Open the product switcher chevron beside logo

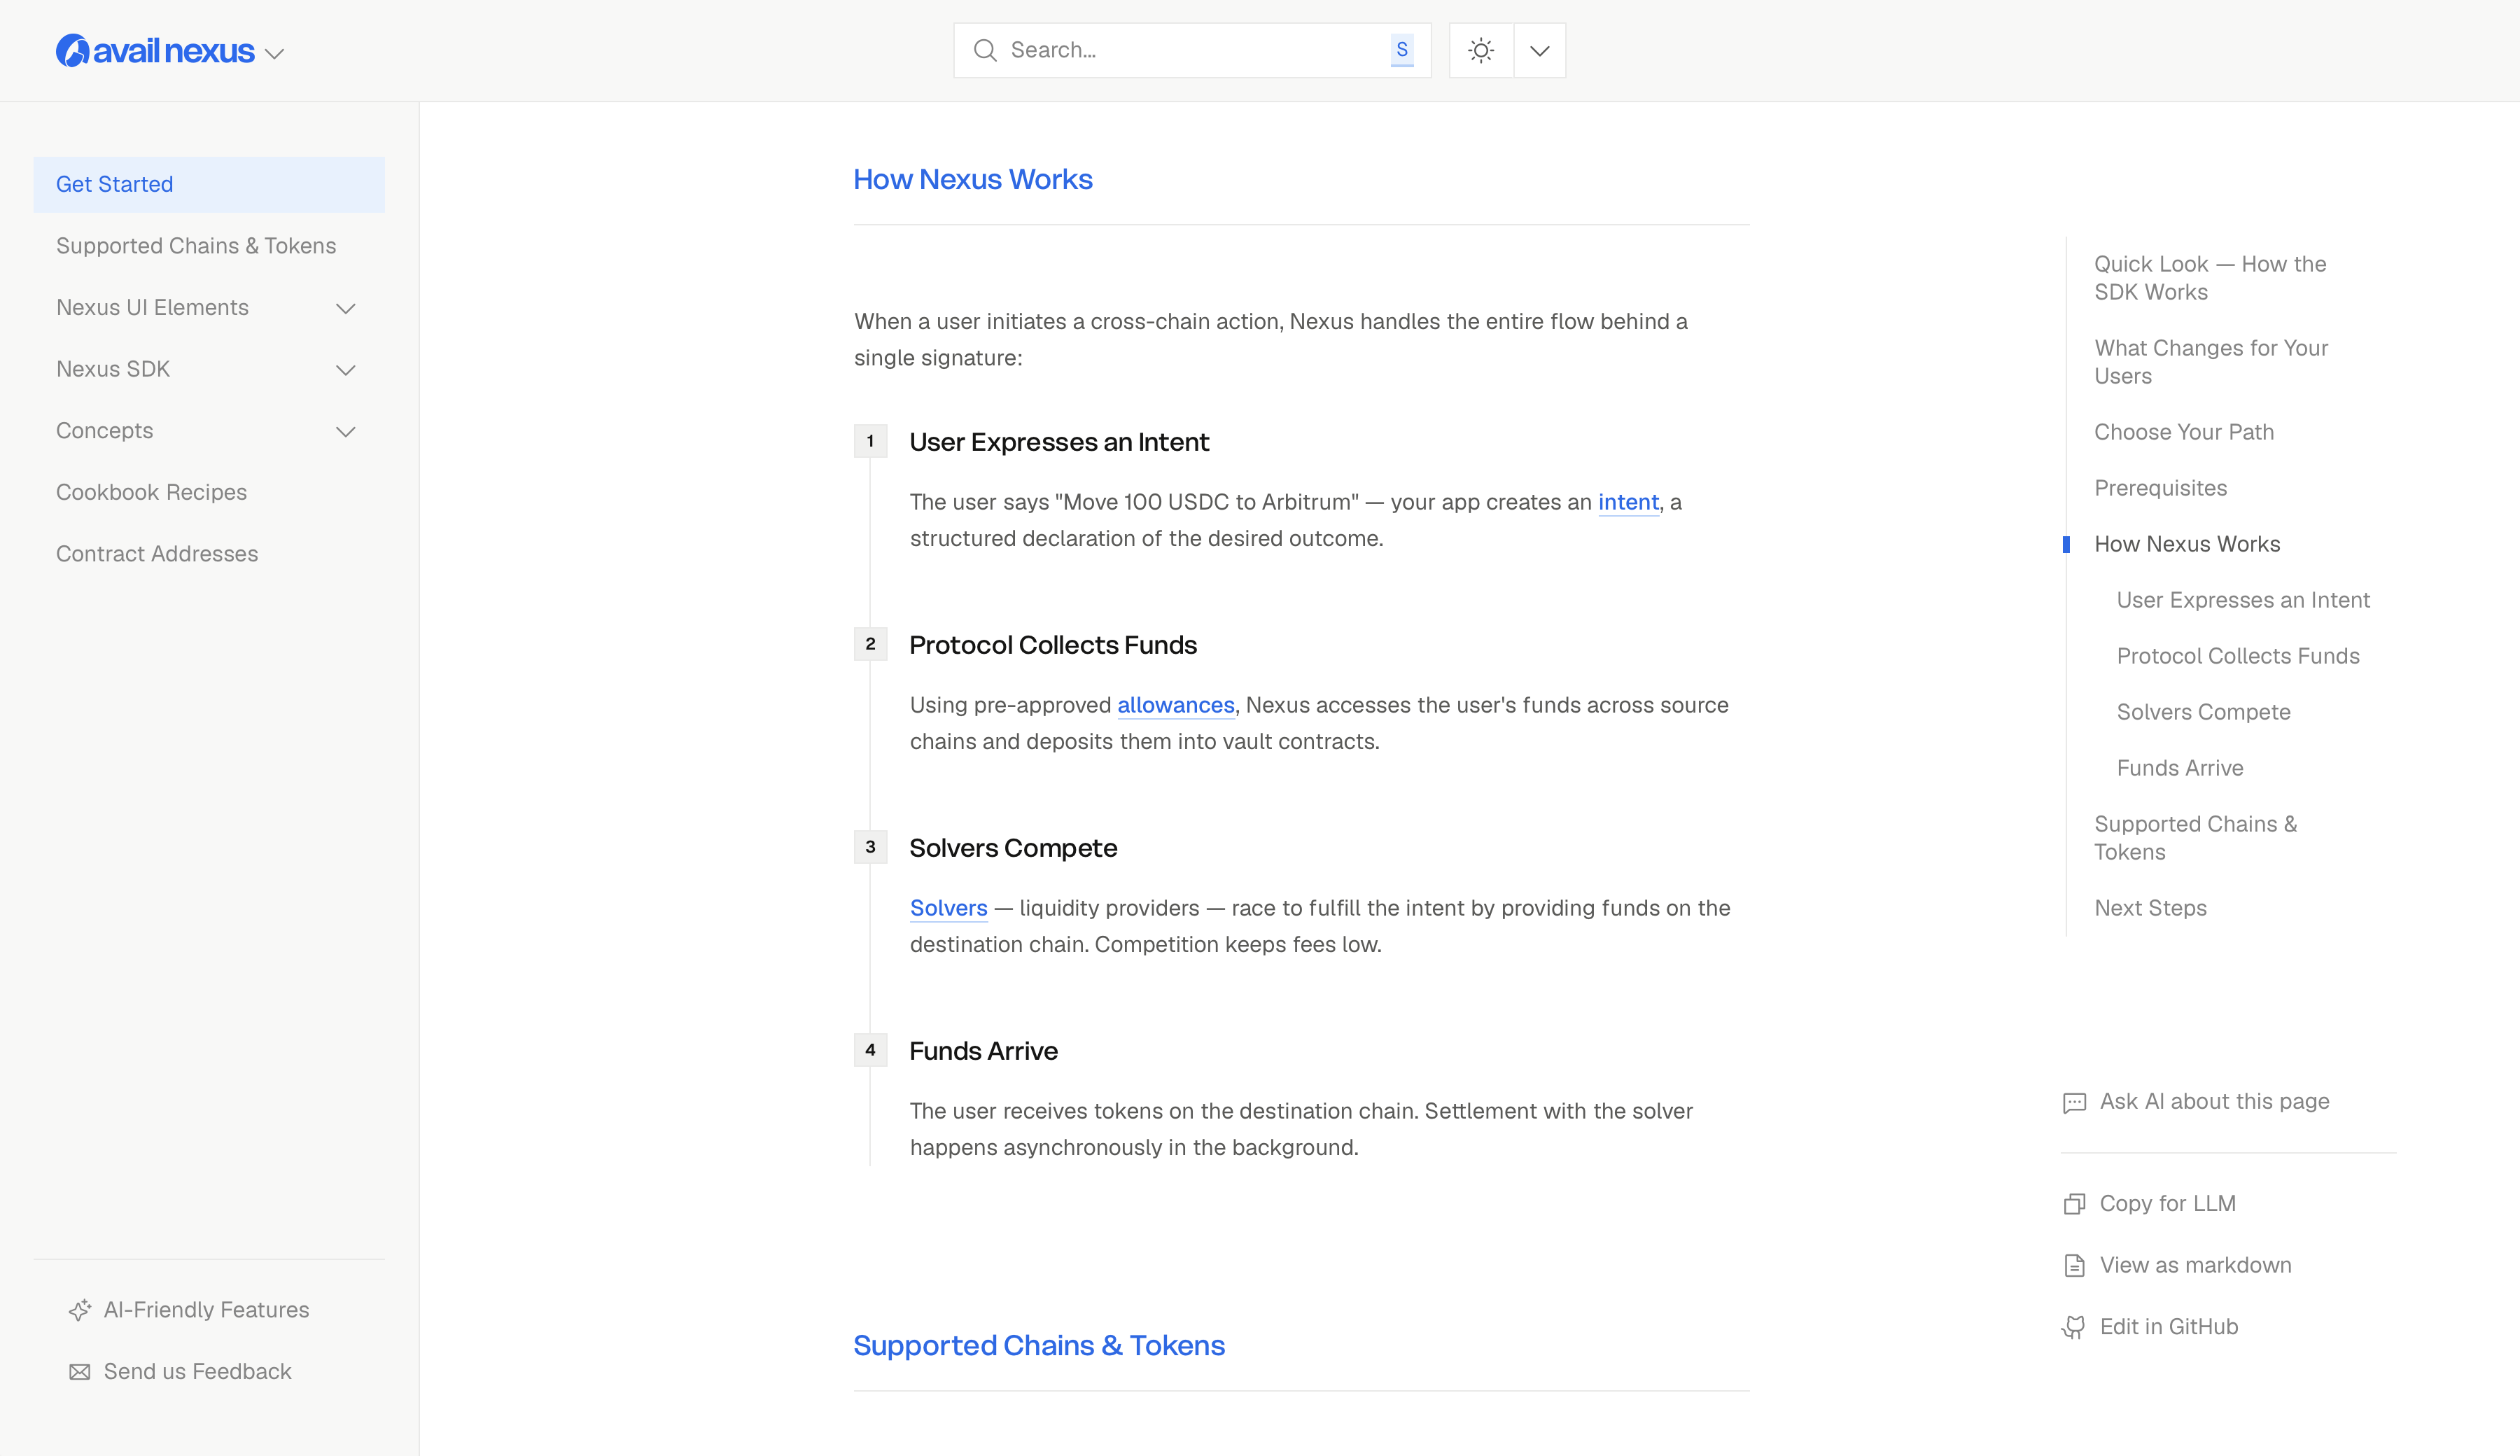tap(275, 53)
